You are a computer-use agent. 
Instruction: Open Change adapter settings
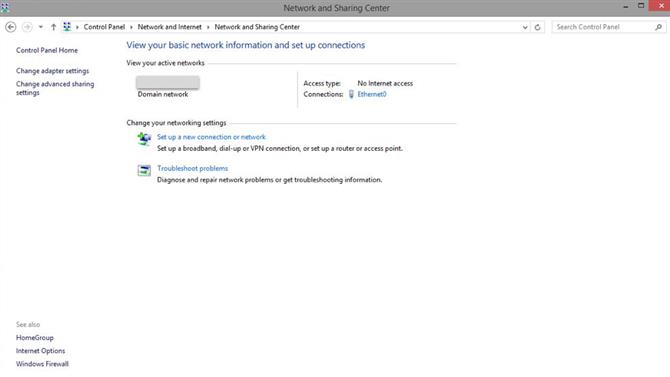[53, 71]
